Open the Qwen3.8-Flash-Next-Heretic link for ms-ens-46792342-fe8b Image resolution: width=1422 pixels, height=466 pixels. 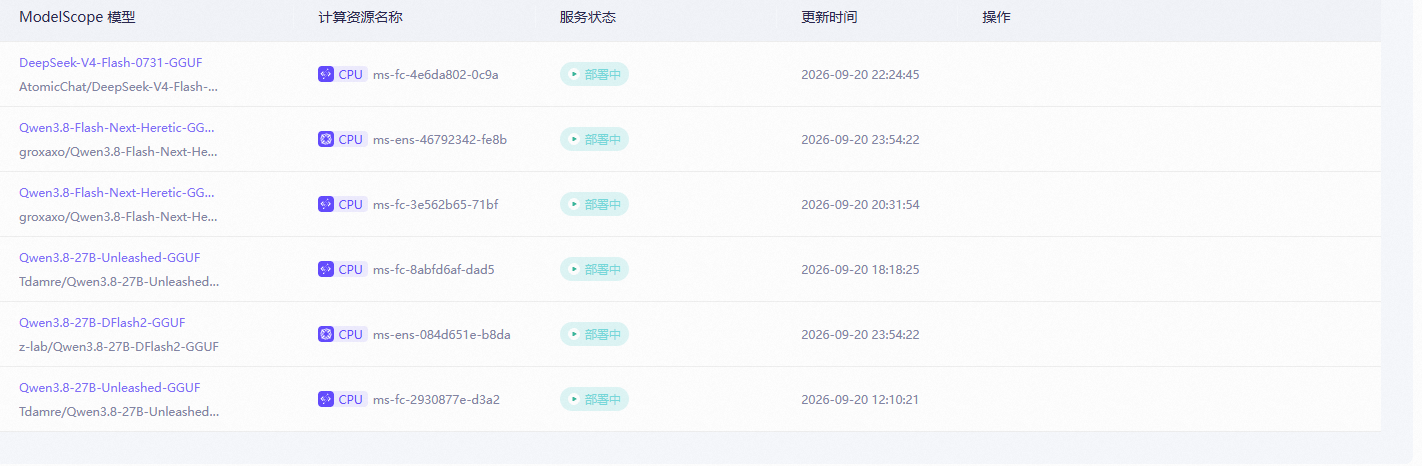(x=117, y=127)
